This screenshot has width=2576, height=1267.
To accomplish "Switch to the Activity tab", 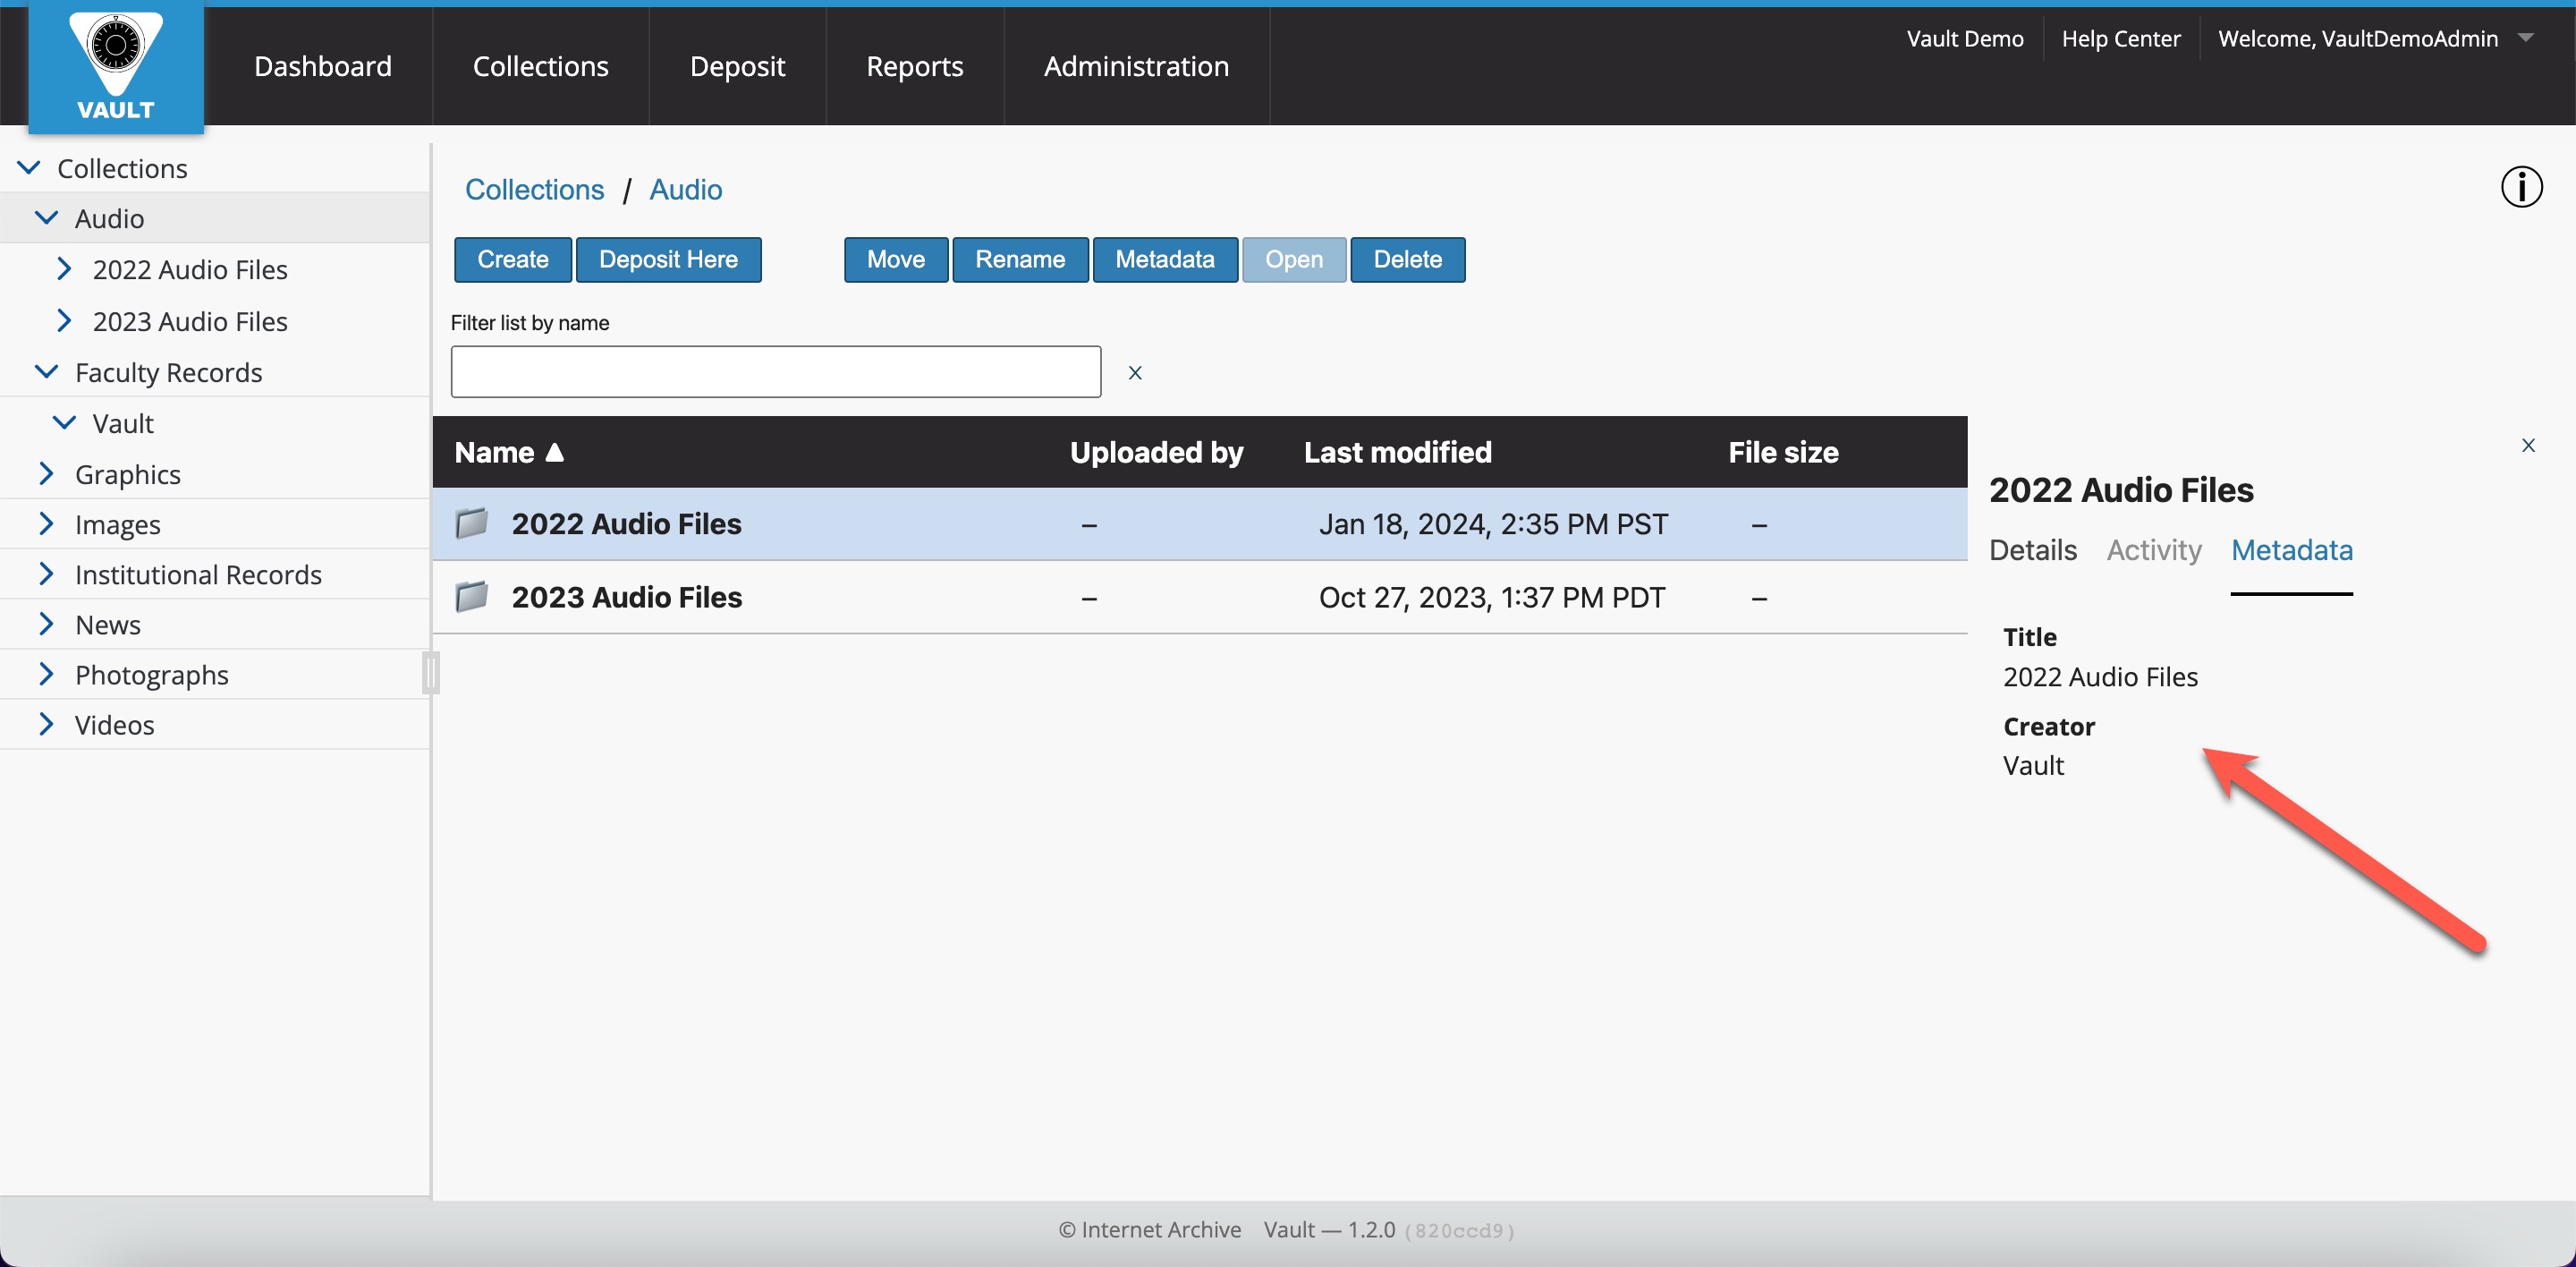I will [2153, 550].
